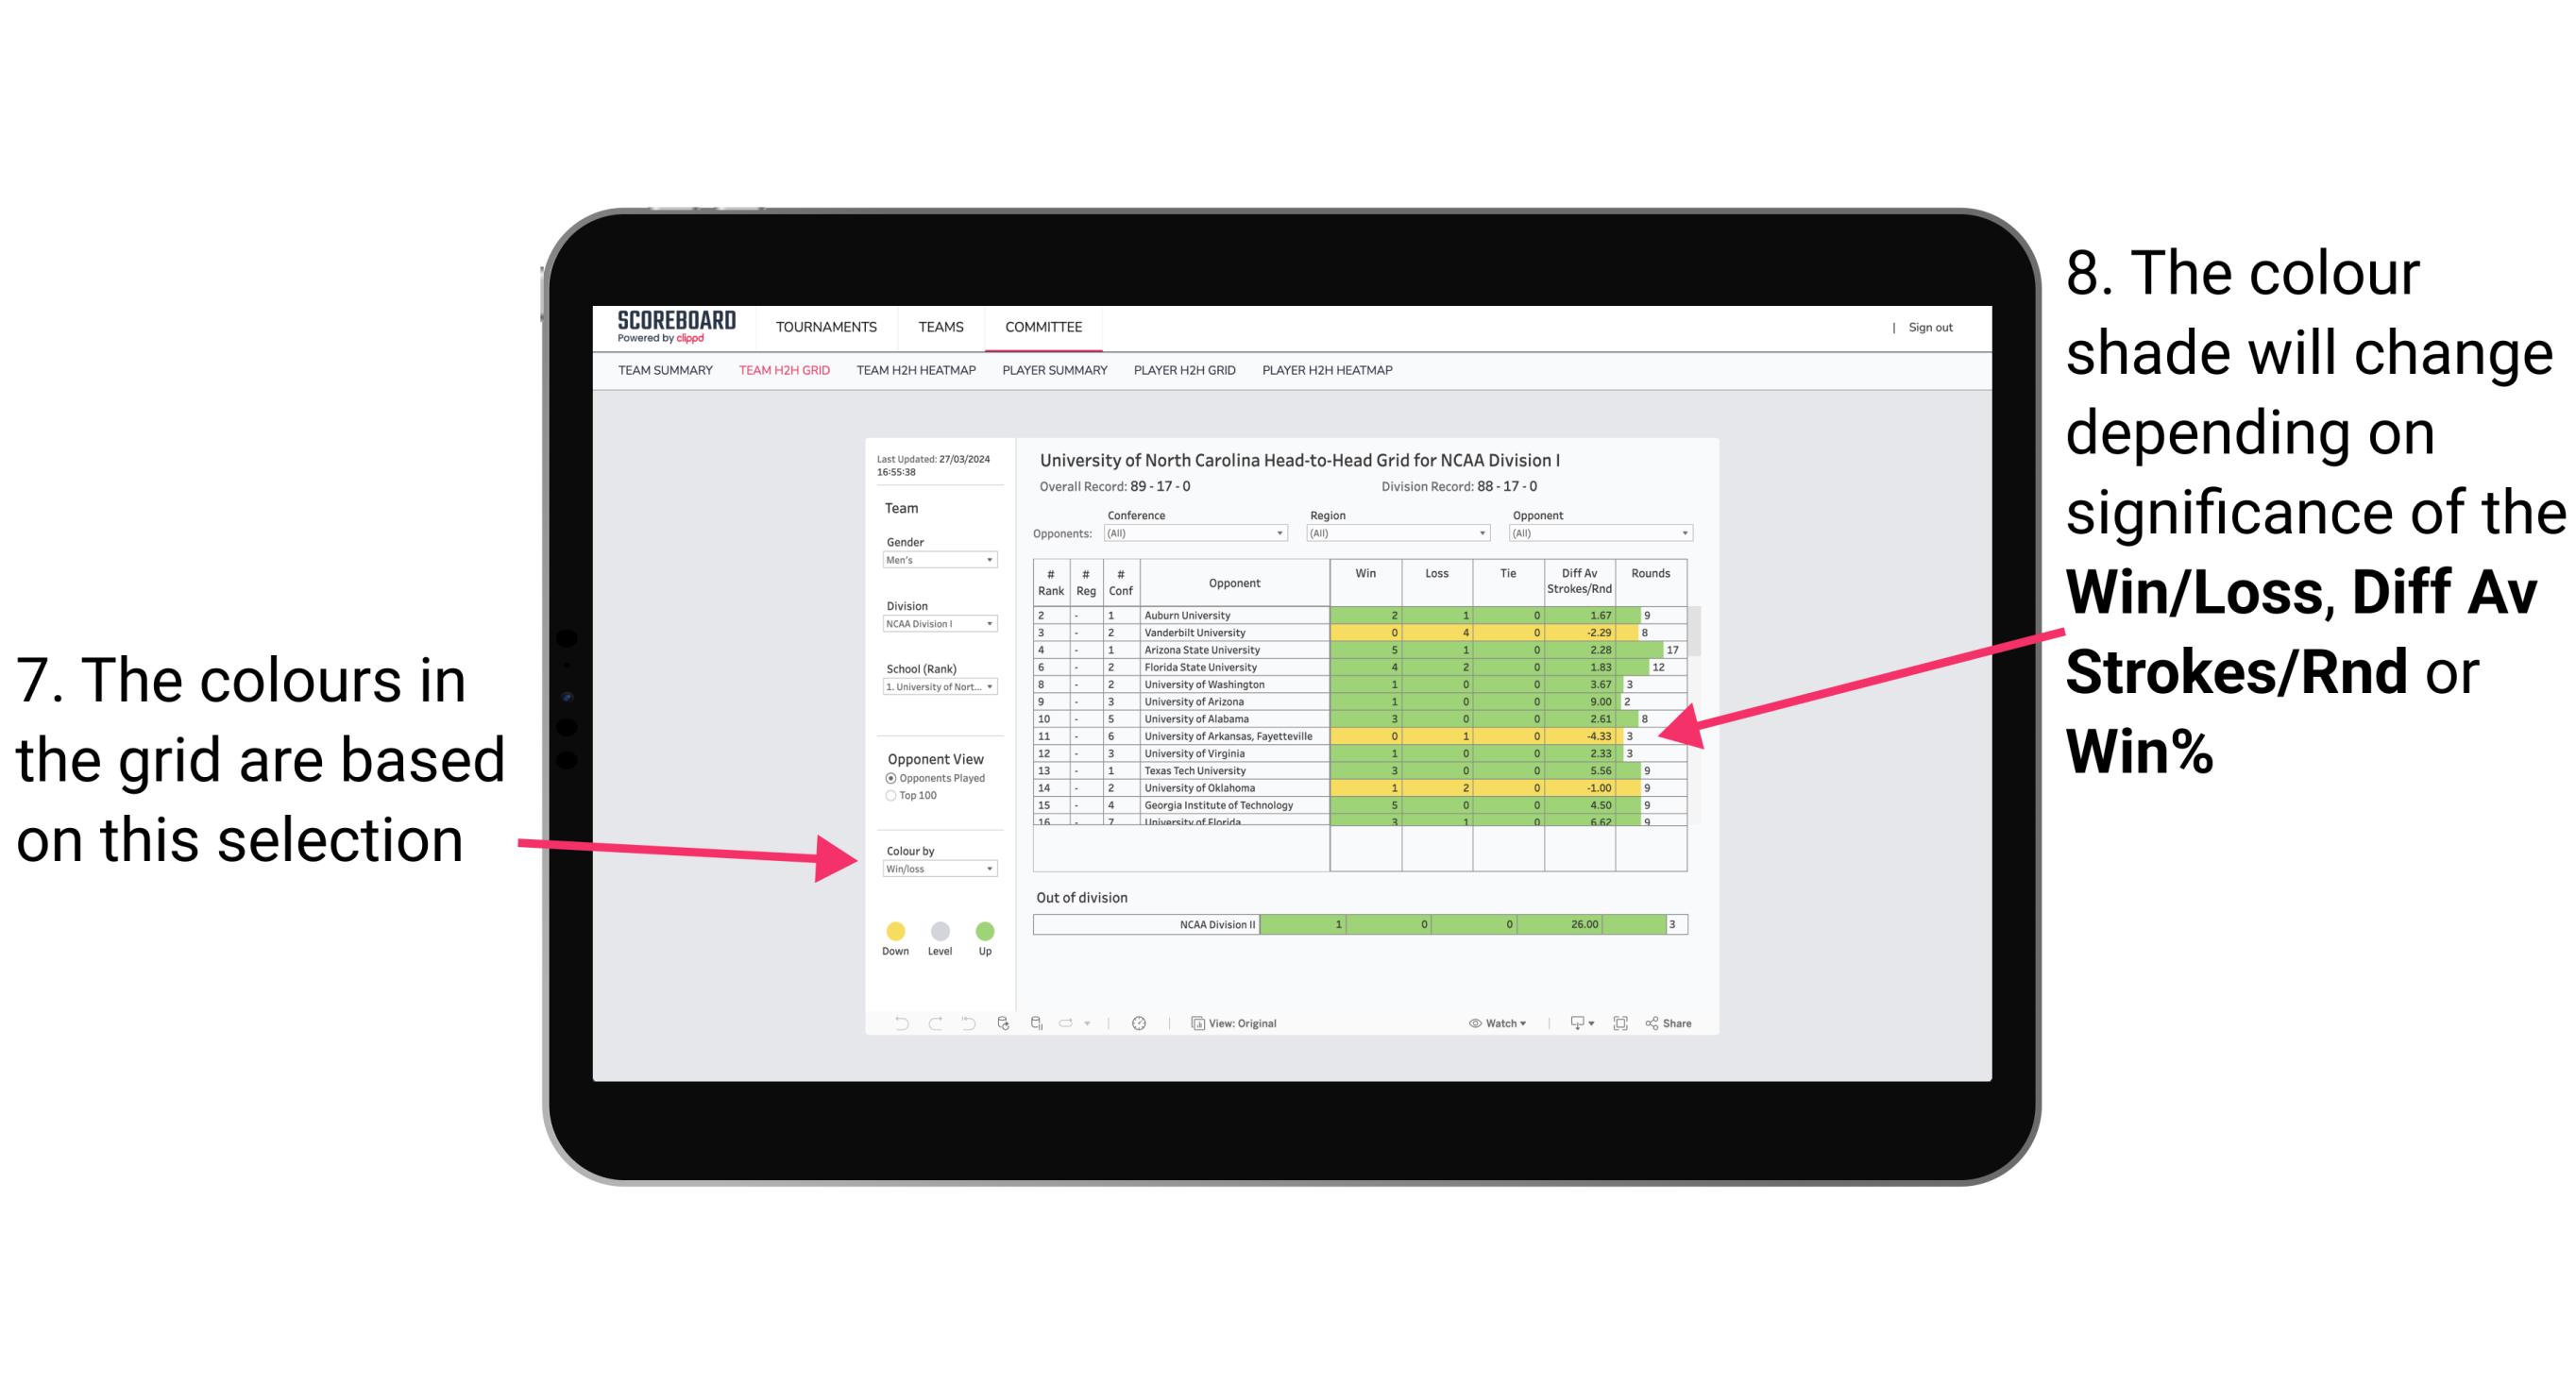2576x1386 pixels.
Task: Click the View Original icon
Action: [x=1194, y=1023]
